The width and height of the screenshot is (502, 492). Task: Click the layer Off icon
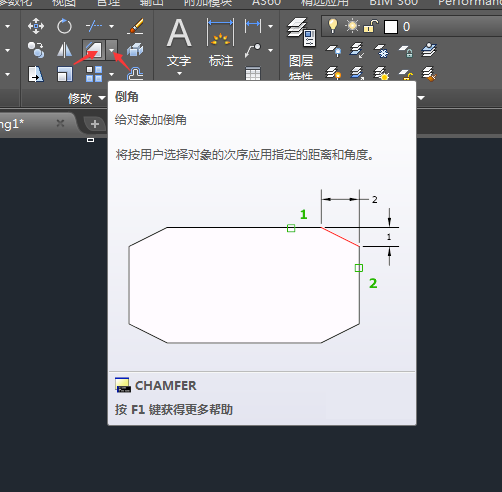[334, 50]
